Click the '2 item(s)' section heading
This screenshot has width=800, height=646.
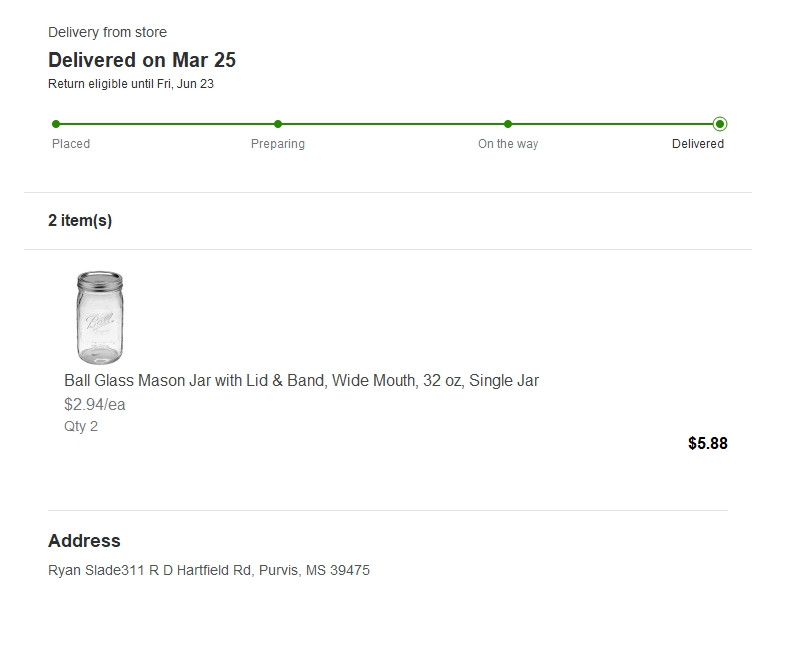click(x=80, y=221)
